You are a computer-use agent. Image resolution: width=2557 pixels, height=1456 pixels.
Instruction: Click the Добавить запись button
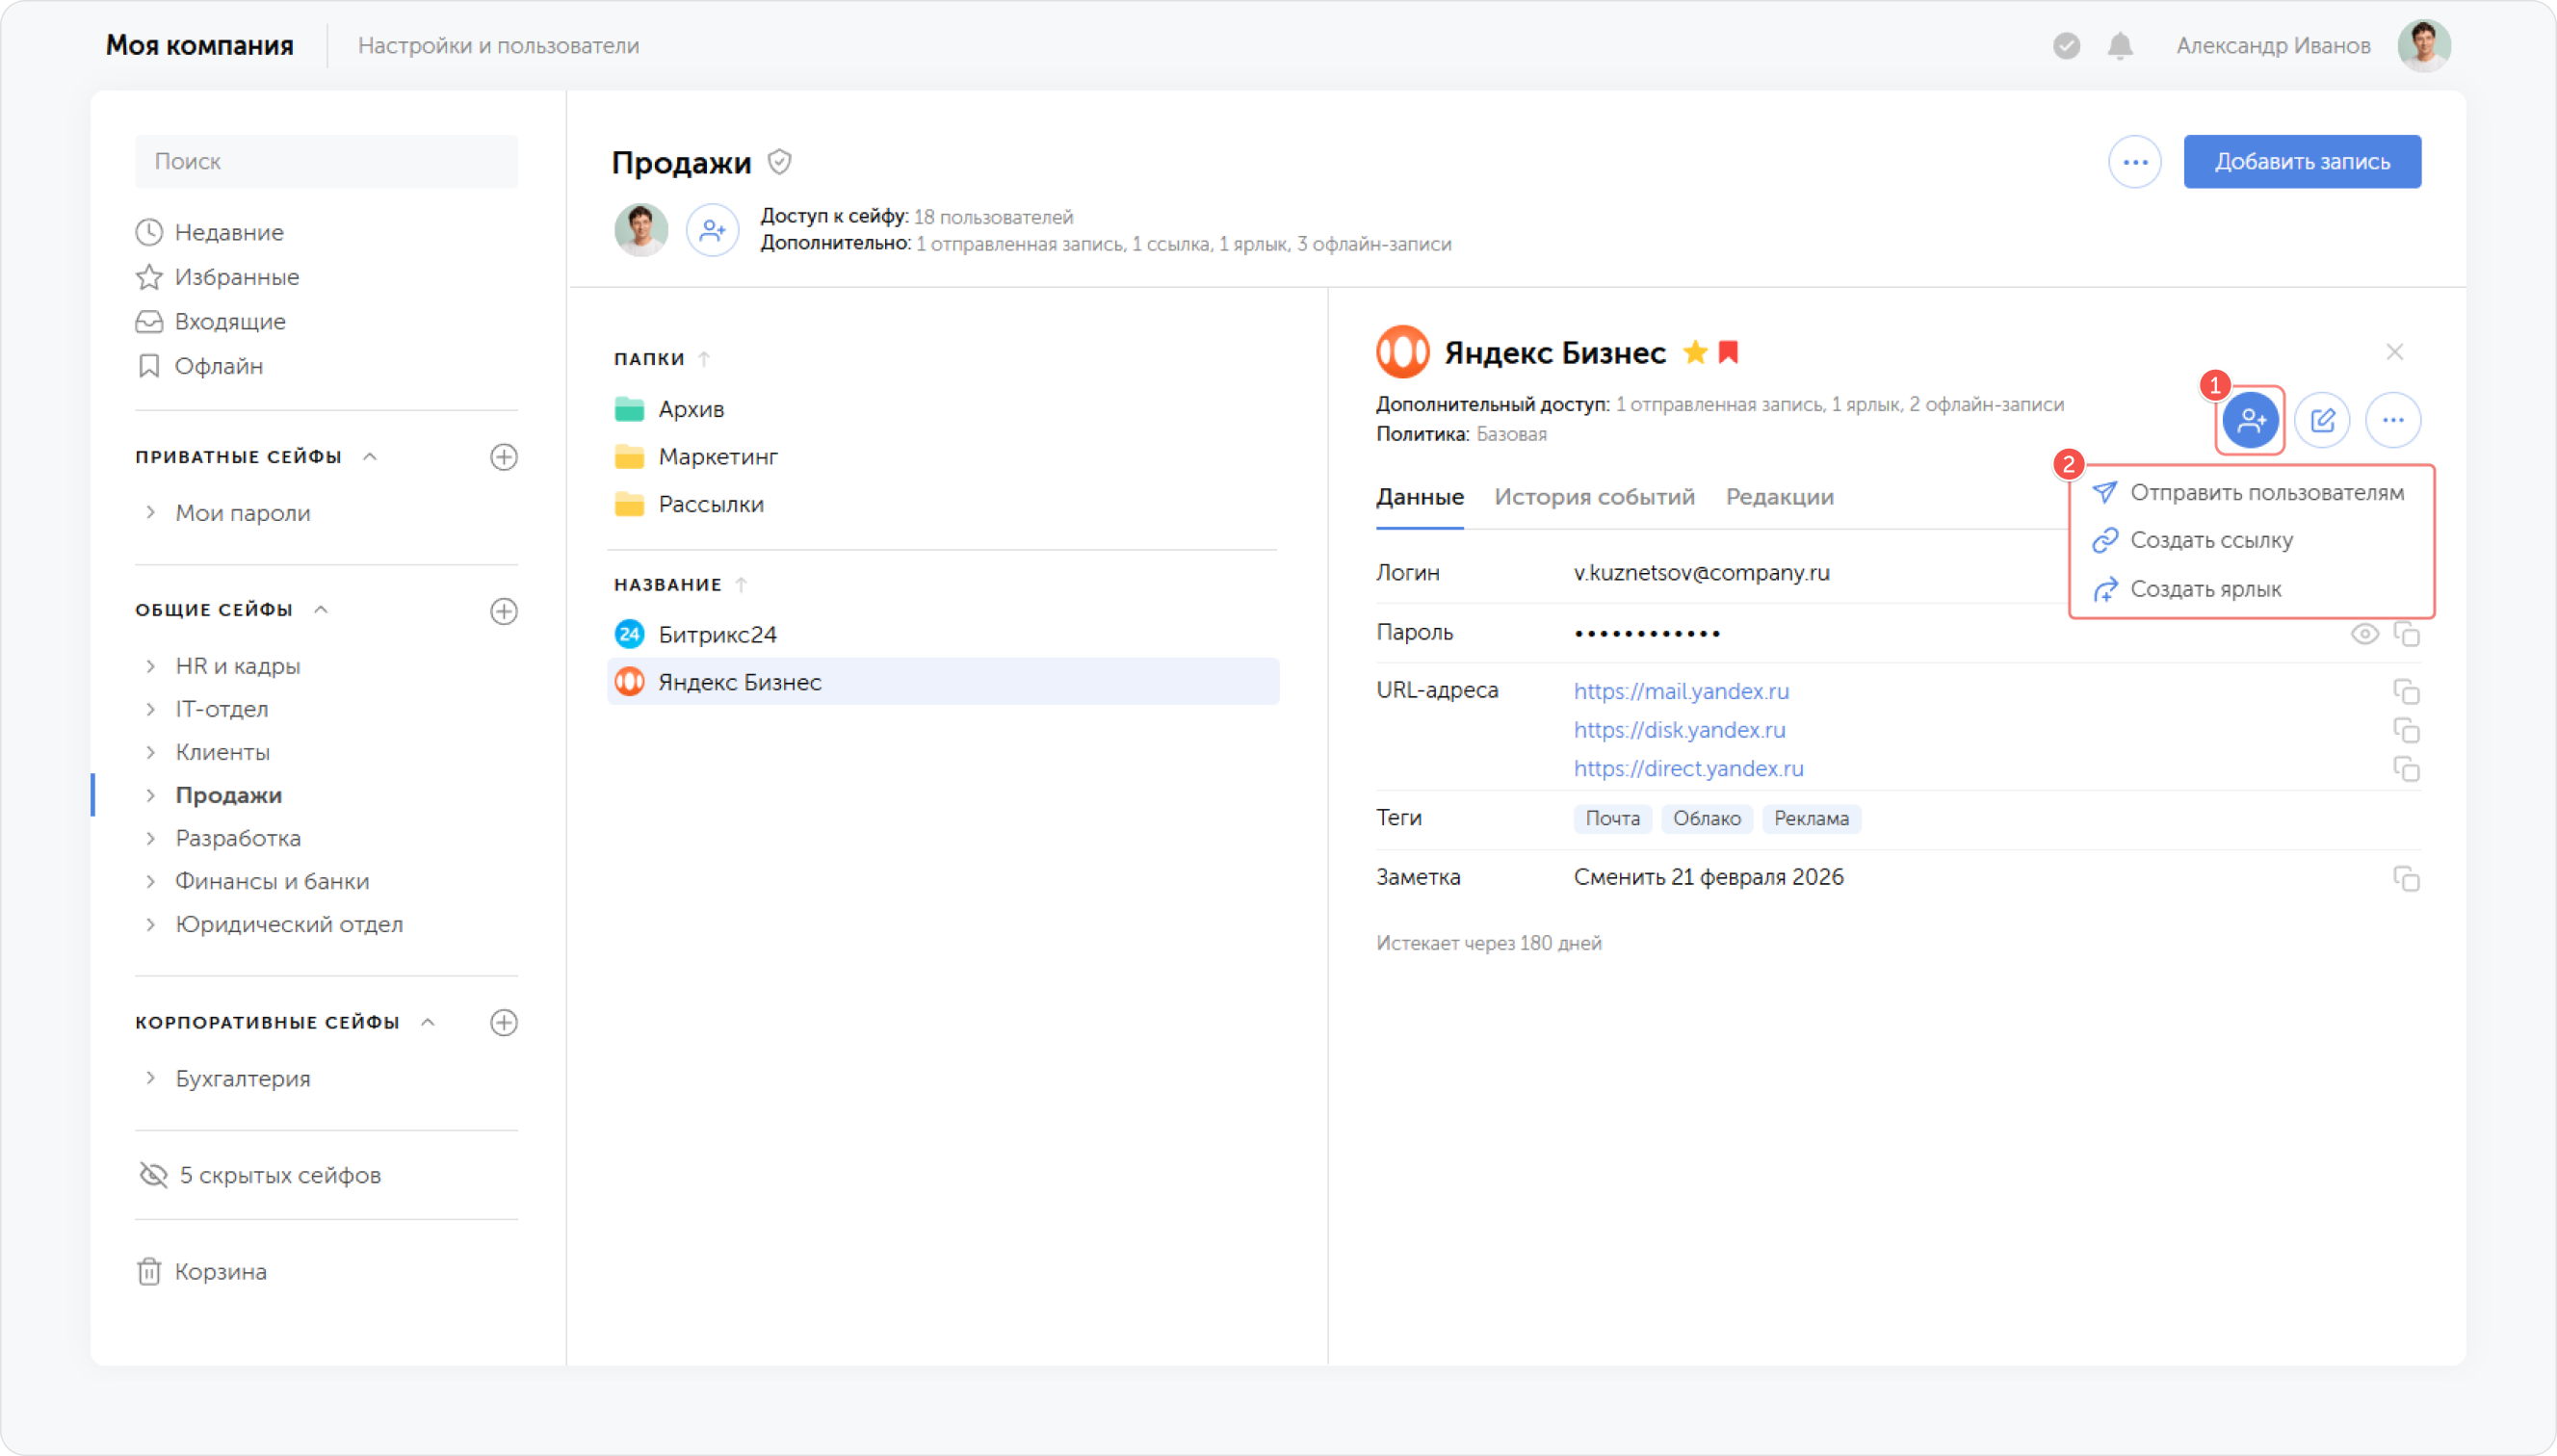(x=2302, y=162)
